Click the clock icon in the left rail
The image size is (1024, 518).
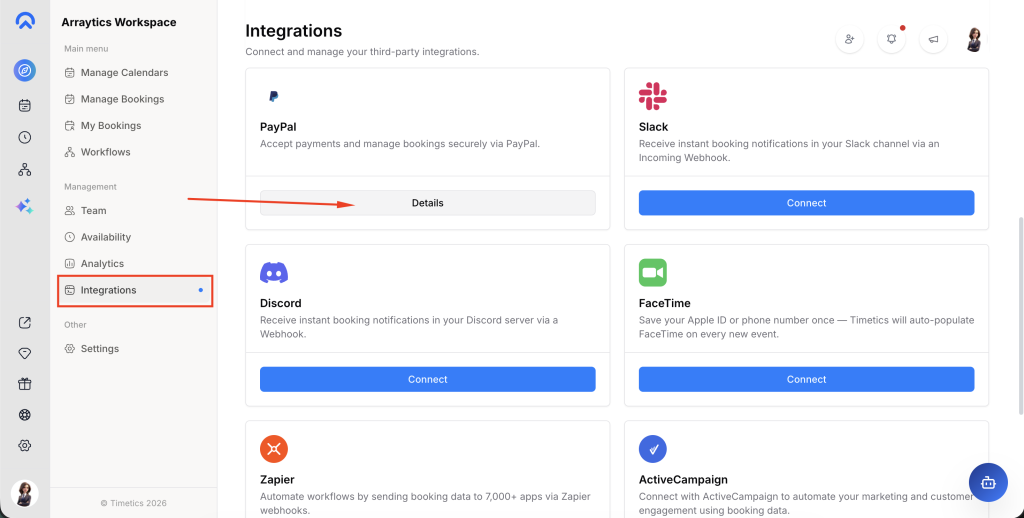pos(25,138)
